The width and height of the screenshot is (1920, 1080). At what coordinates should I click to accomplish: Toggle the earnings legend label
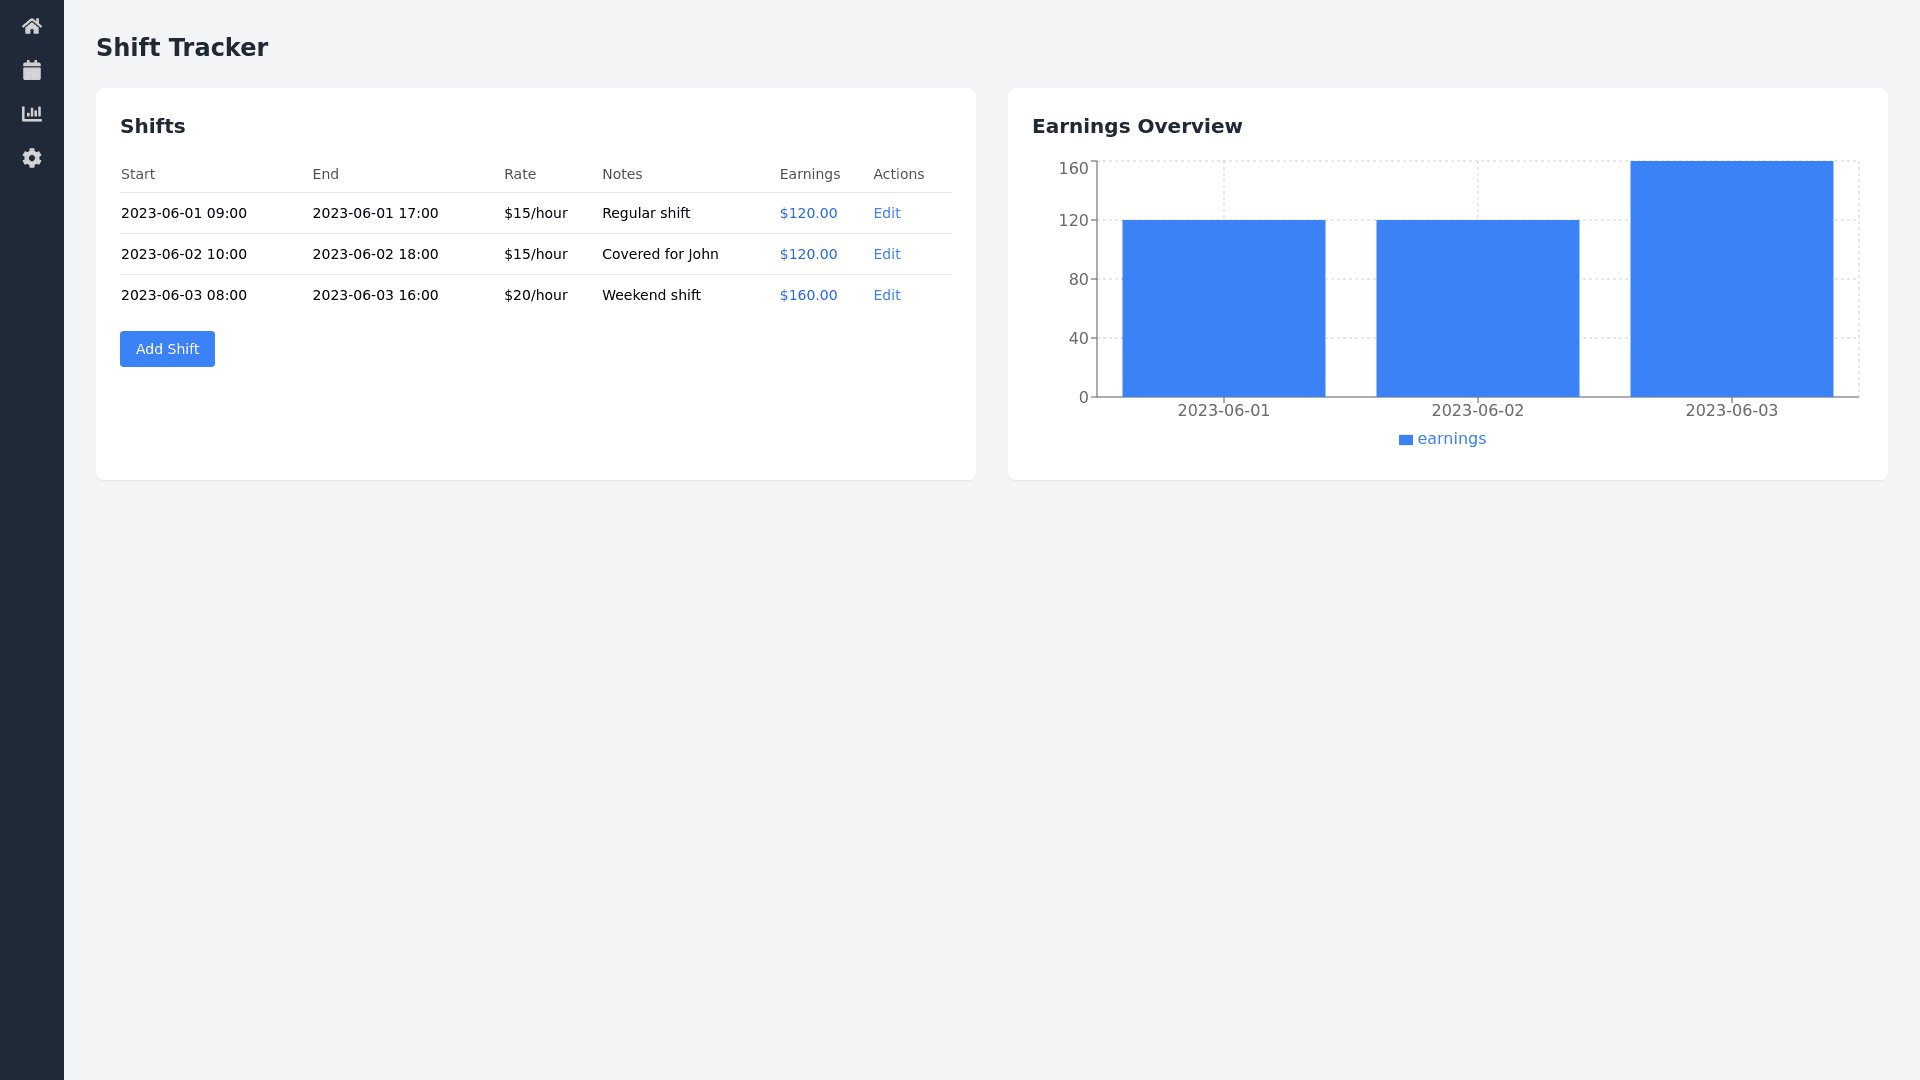tap(1451, 439)
